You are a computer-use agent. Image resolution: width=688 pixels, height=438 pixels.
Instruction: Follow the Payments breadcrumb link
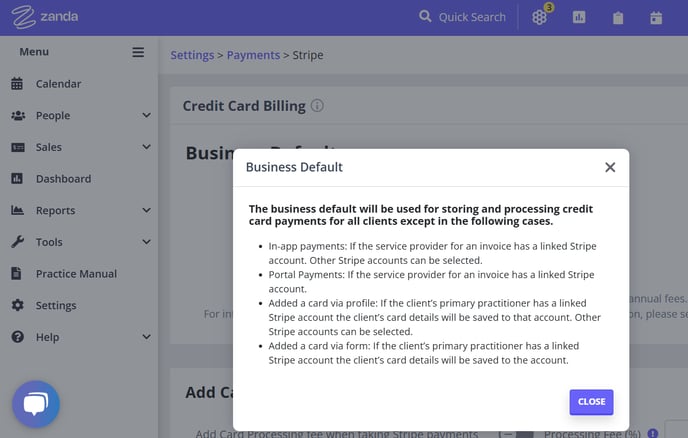(x=253, y=55)
